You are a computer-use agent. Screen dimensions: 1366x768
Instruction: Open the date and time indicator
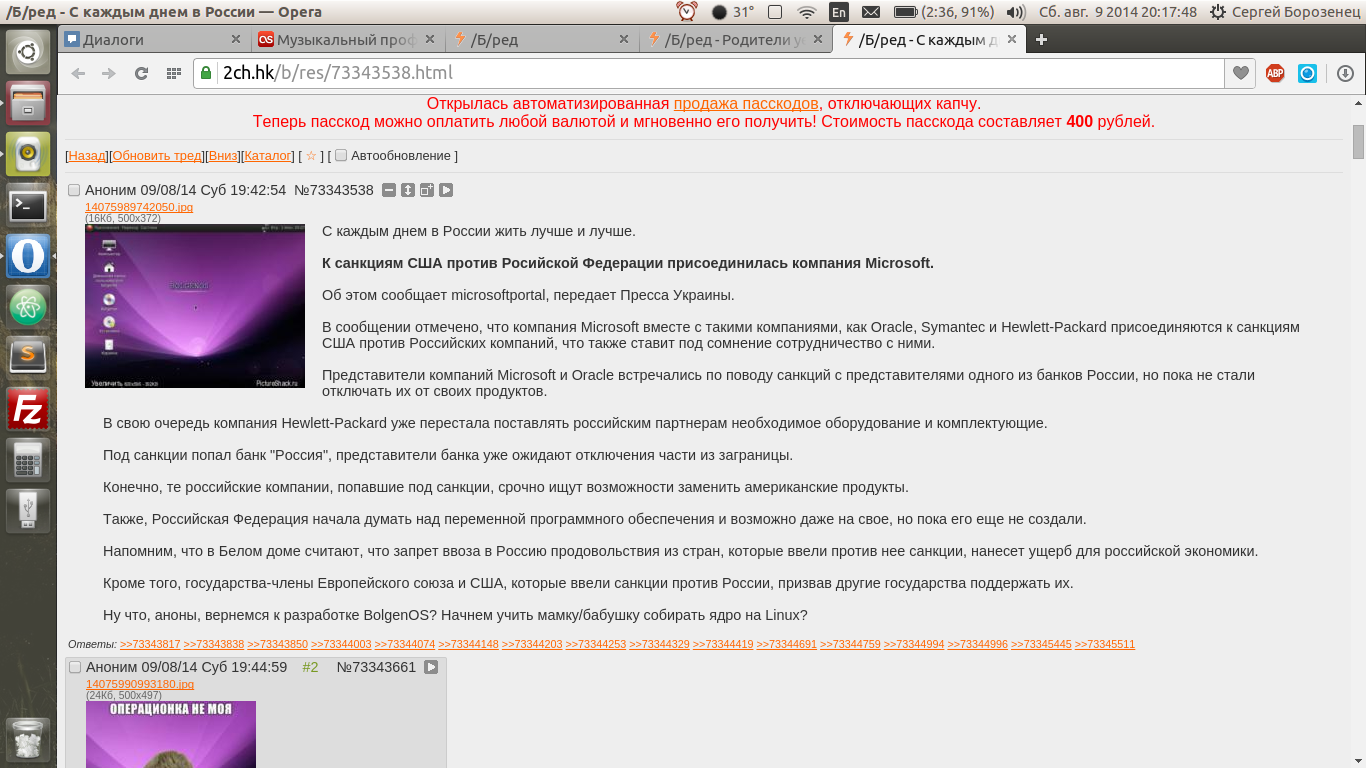[1117, 12]
